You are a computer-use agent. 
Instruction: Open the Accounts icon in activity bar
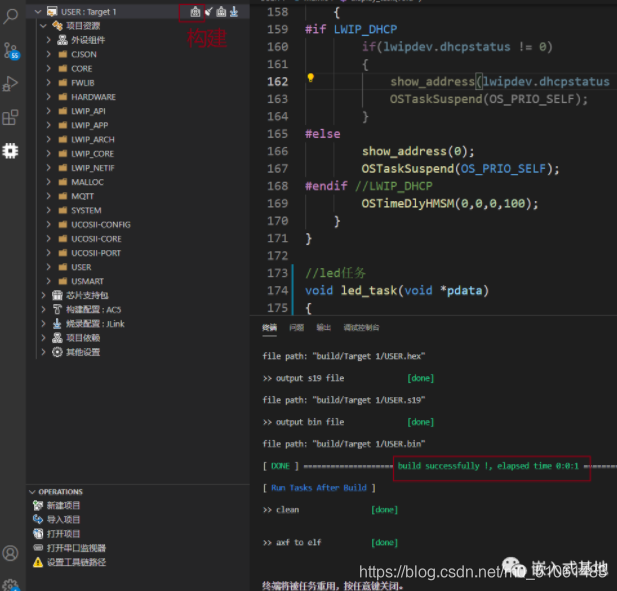coord(11,553)
